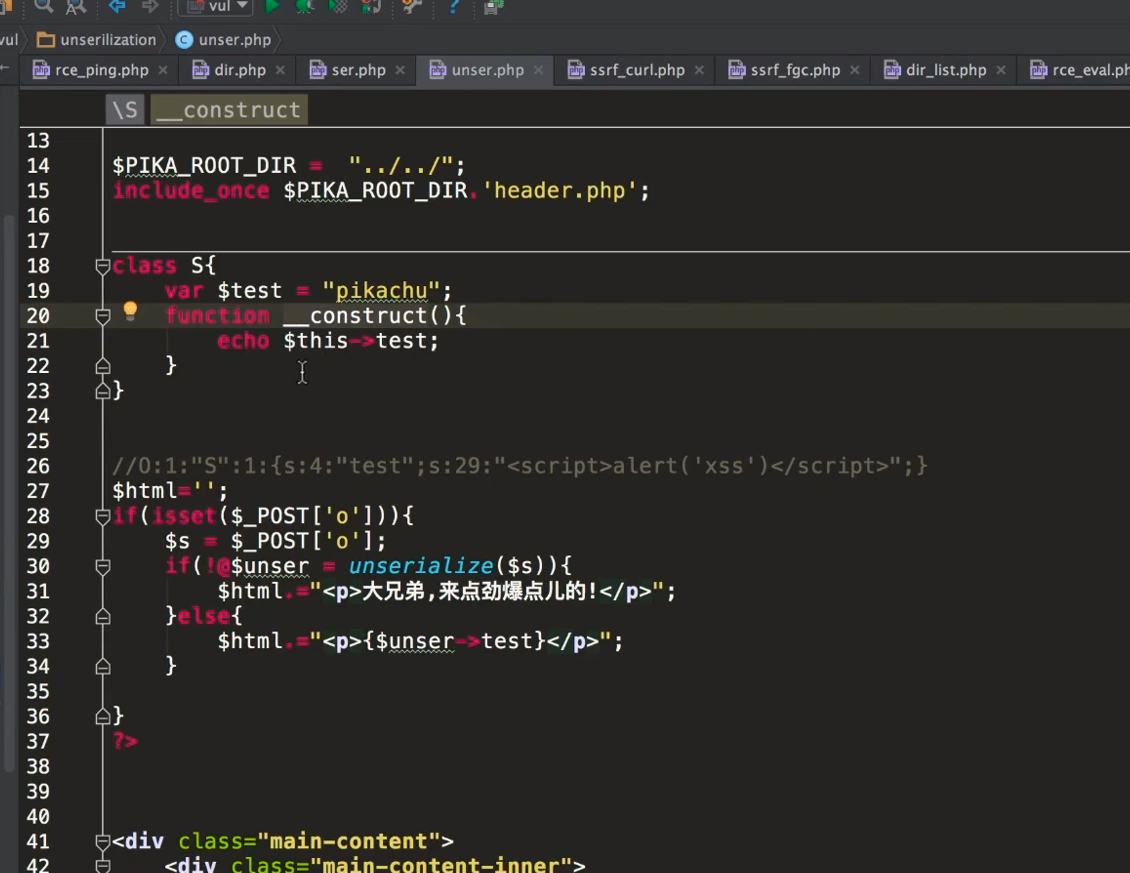Select the unserilization folder breadcrumb
1130x873 pixels.
tap(97, 40)
